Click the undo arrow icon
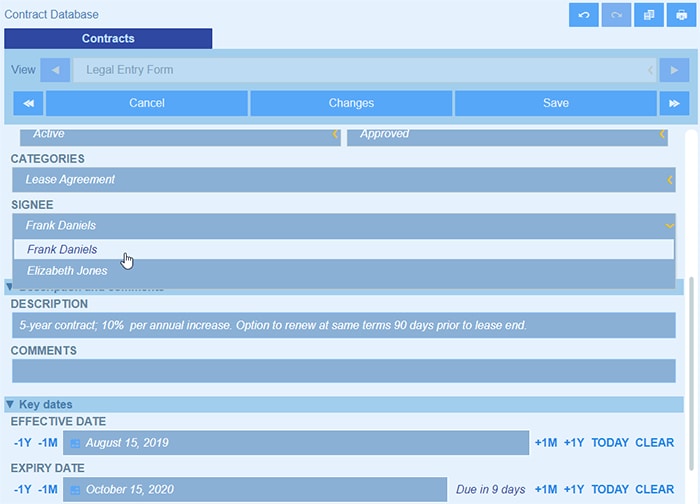This screenshot has height=504, width=700. click(x=584, y=15)
